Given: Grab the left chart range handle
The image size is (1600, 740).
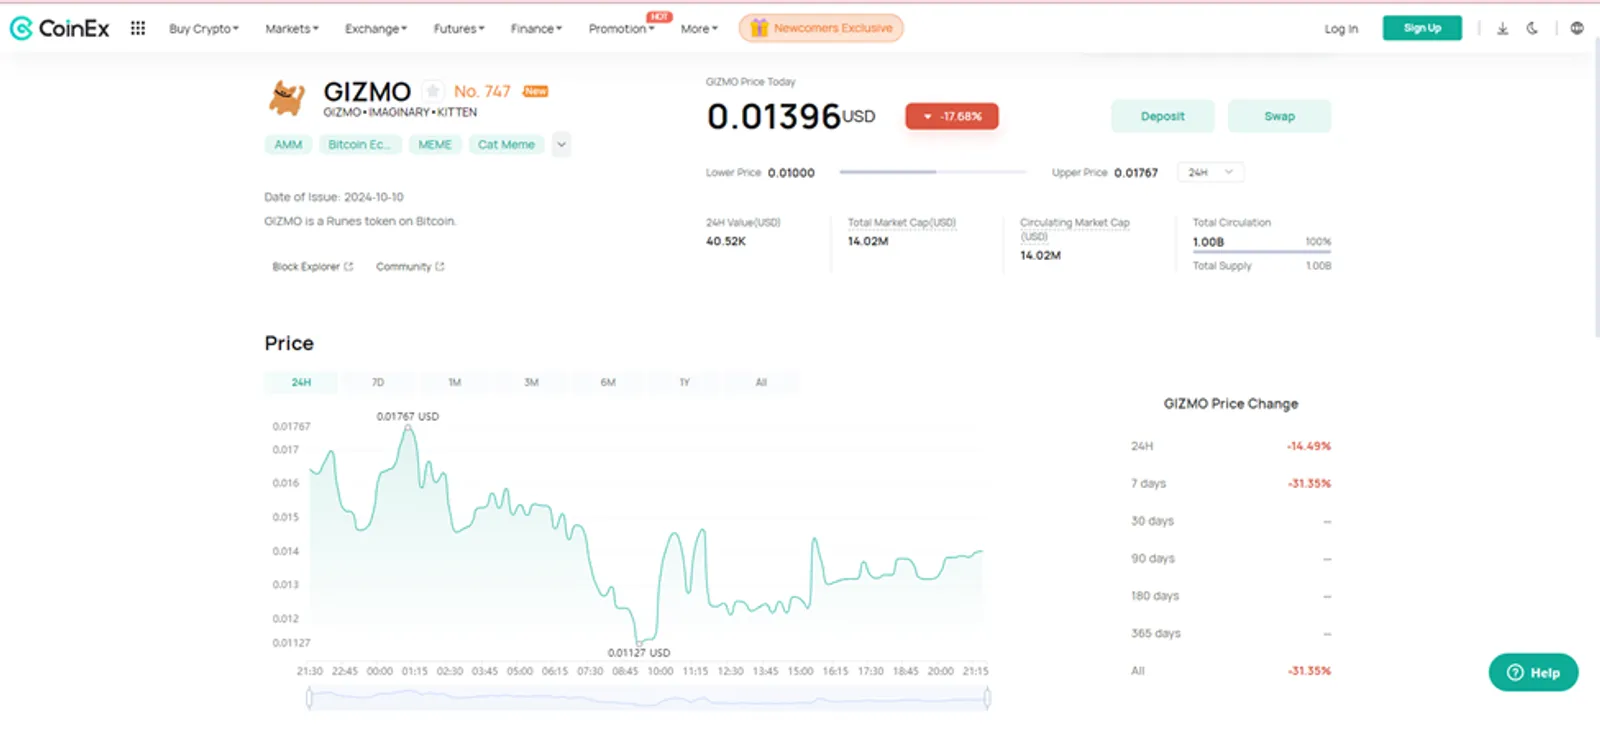Looking at the screenshot, I should [309, 698].
